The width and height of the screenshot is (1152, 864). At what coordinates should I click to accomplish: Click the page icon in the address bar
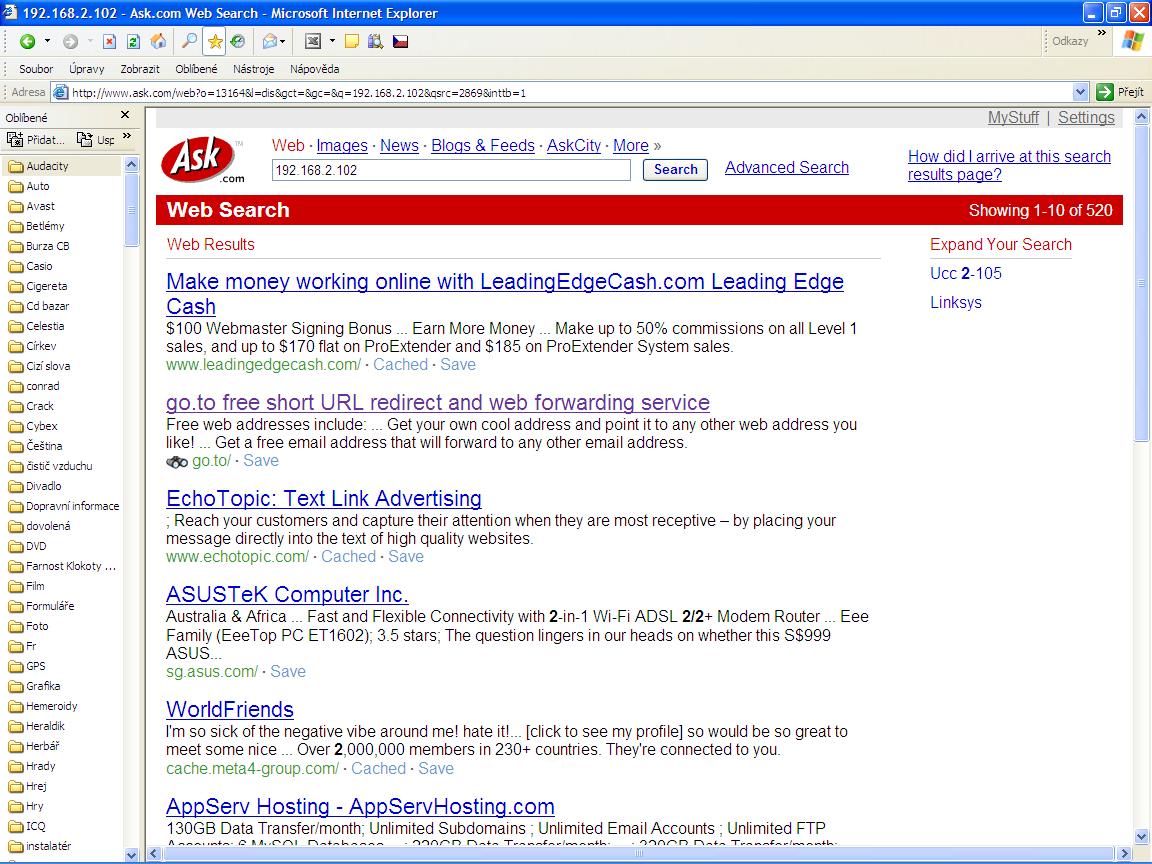pos(60,93)
